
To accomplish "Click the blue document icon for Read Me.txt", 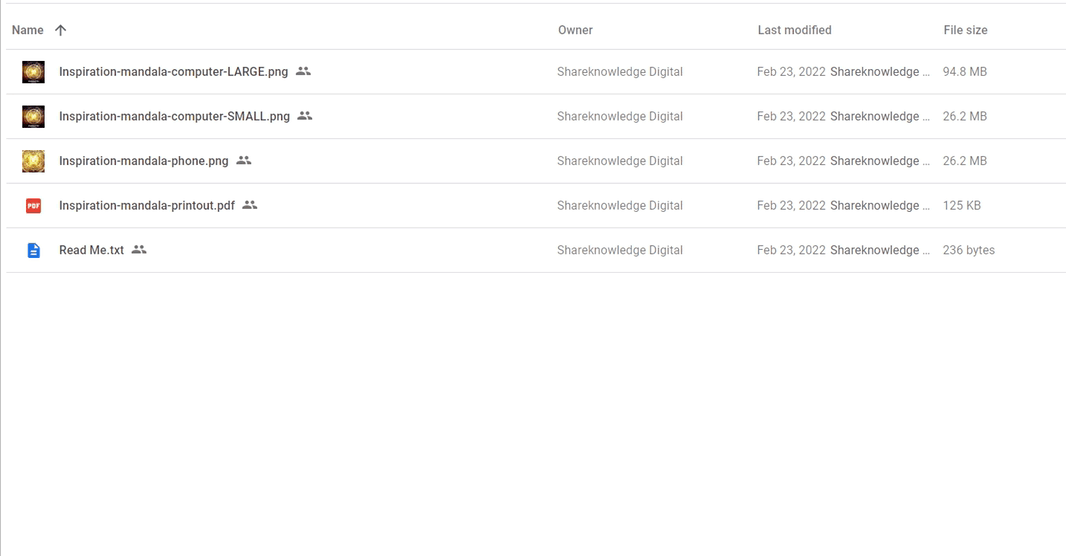I will (x=33, y=250).
